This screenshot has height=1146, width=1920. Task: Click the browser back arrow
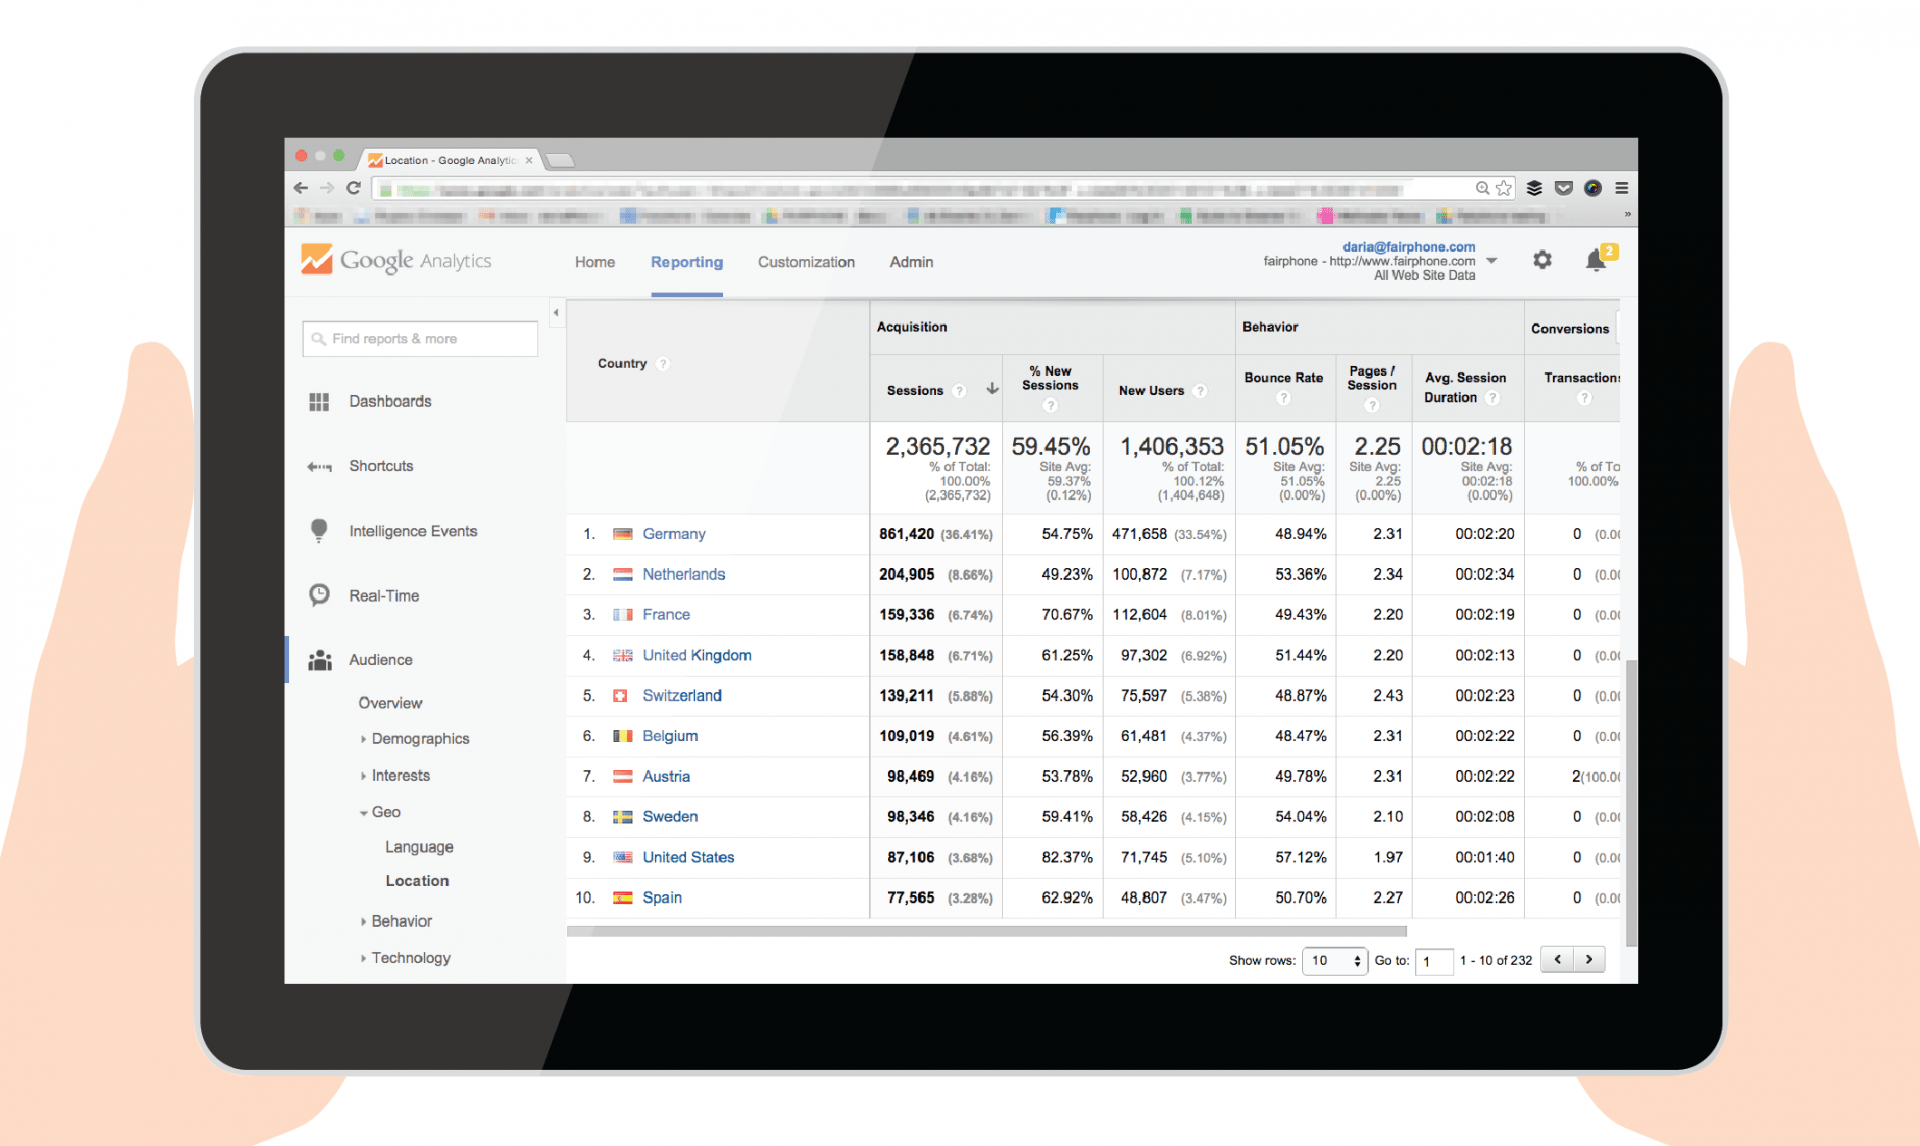300,188
